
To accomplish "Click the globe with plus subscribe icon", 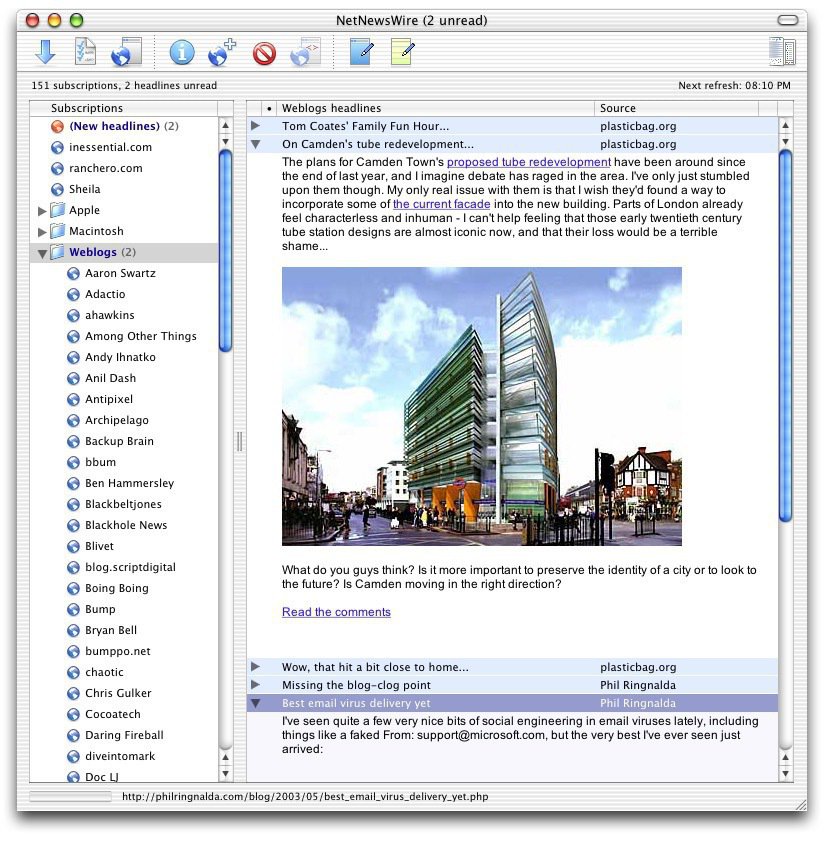I will click(x=222, y=52).
